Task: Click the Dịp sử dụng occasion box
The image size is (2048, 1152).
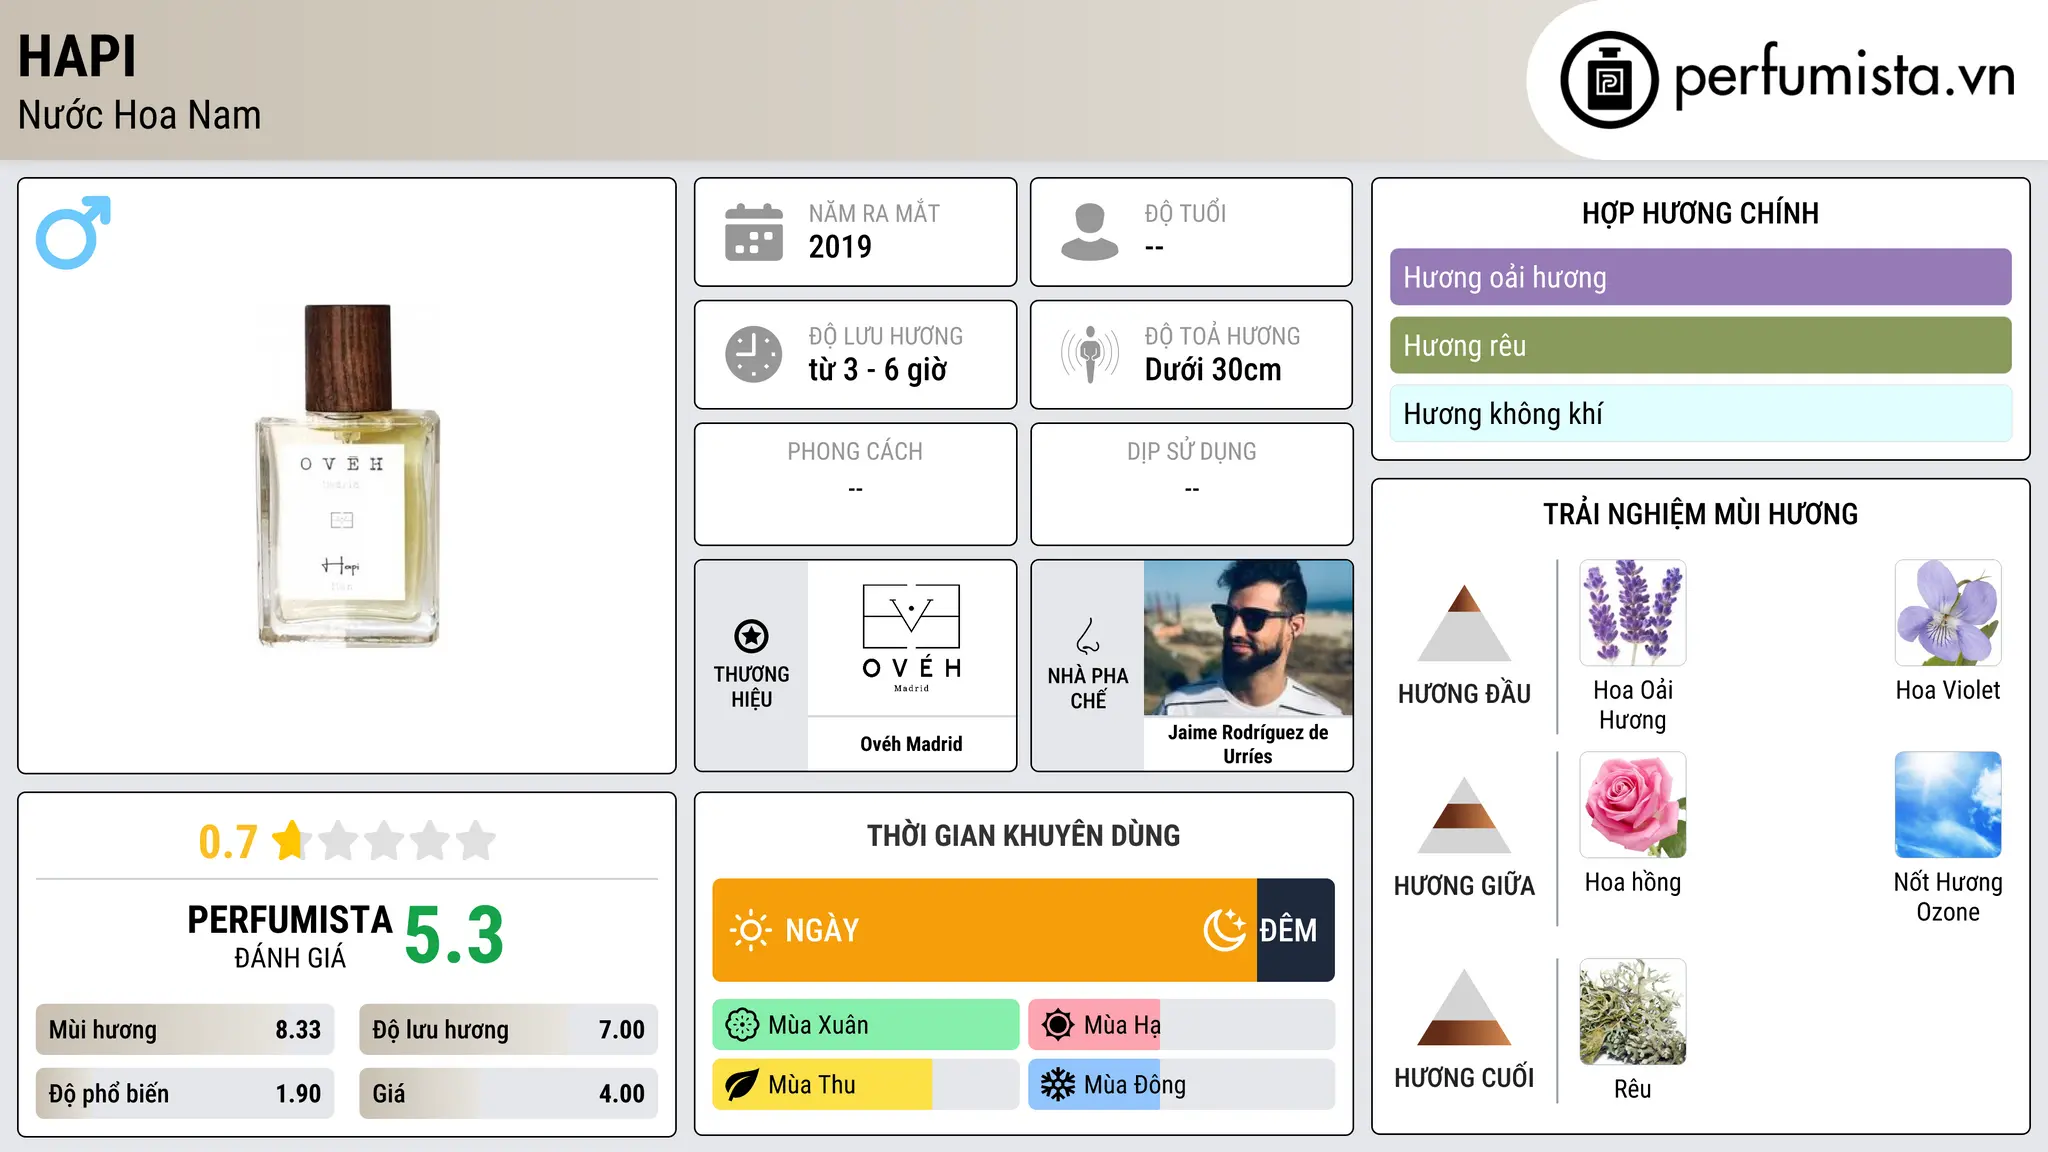Action: 1191,484
